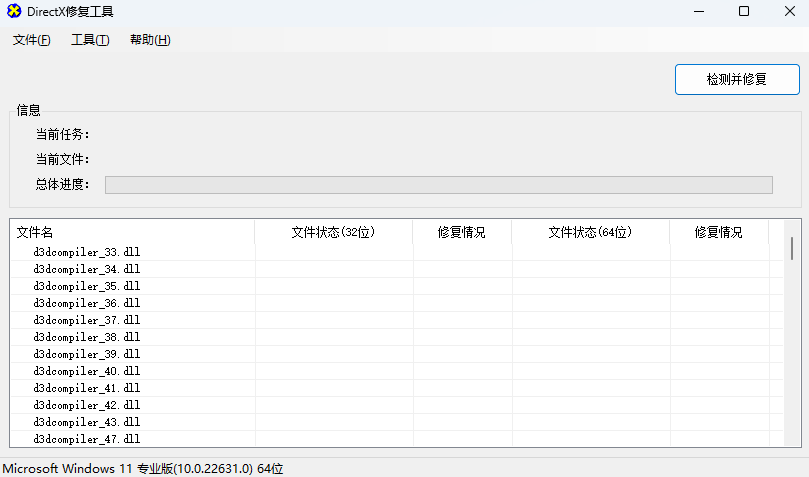The height and width of the screenshot is (477, 809).
Task: Pick the d3dcompiler_47.dll row
Action: pyautogui.click(x=86, y=439)
